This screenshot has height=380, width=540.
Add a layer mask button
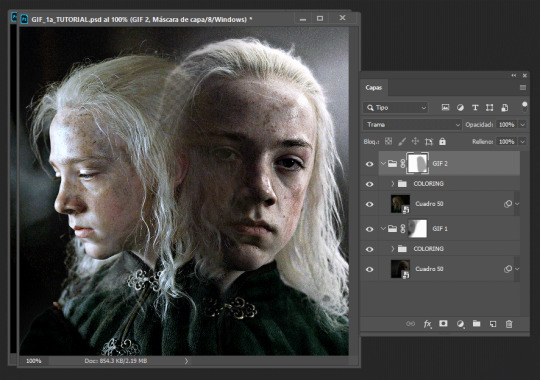[x=443, y=323]
